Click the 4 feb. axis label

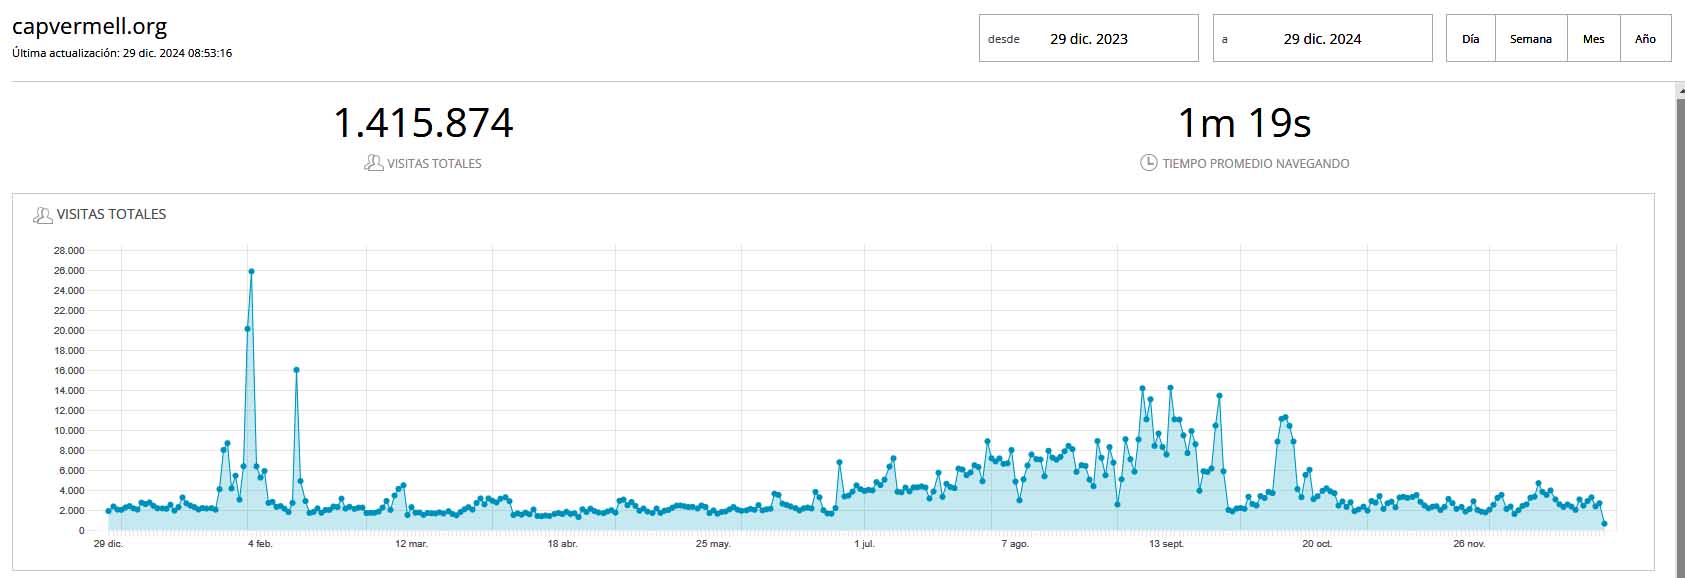[x=260, y=544]
